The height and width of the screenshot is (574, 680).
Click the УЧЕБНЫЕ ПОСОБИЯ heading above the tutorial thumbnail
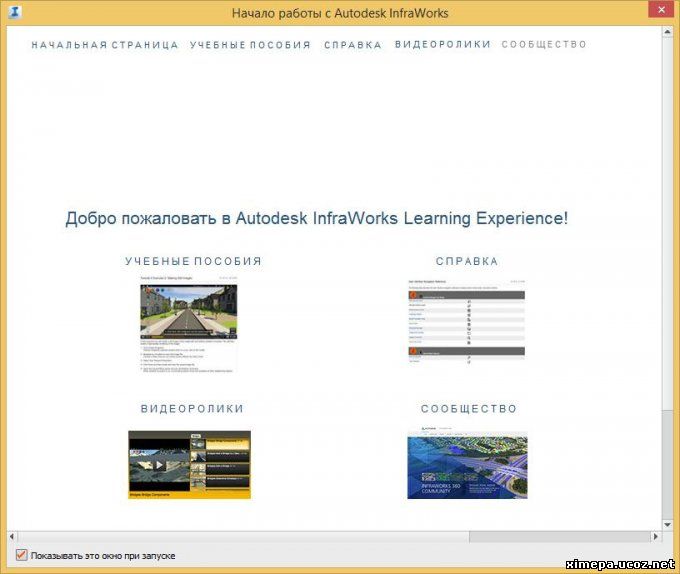point(193,262)
